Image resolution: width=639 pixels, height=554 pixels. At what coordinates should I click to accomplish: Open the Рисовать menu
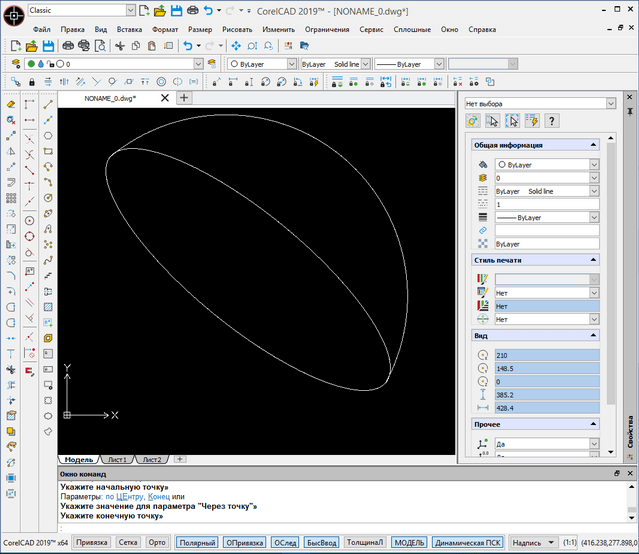click(x=237, y=30)
